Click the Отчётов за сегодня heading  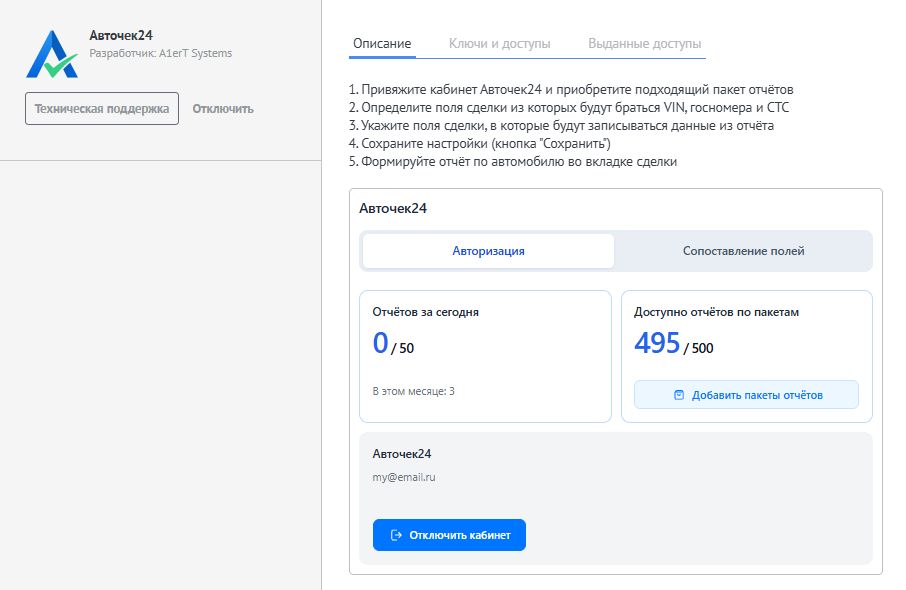pyautogui.click(x=425, y=312)
